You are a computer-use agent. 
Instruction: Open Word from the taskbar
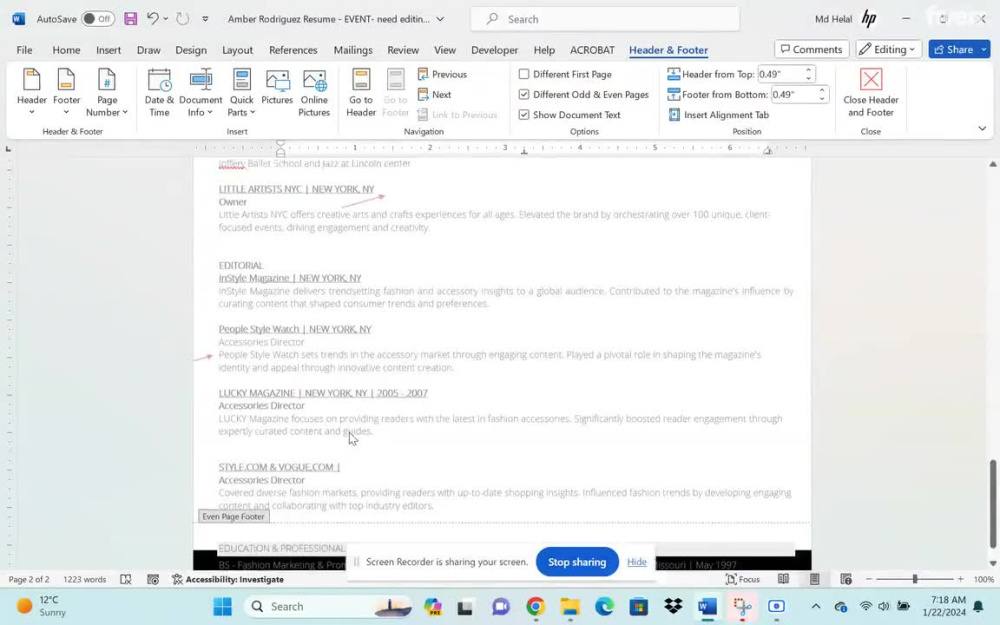click(x=707, y=606)
